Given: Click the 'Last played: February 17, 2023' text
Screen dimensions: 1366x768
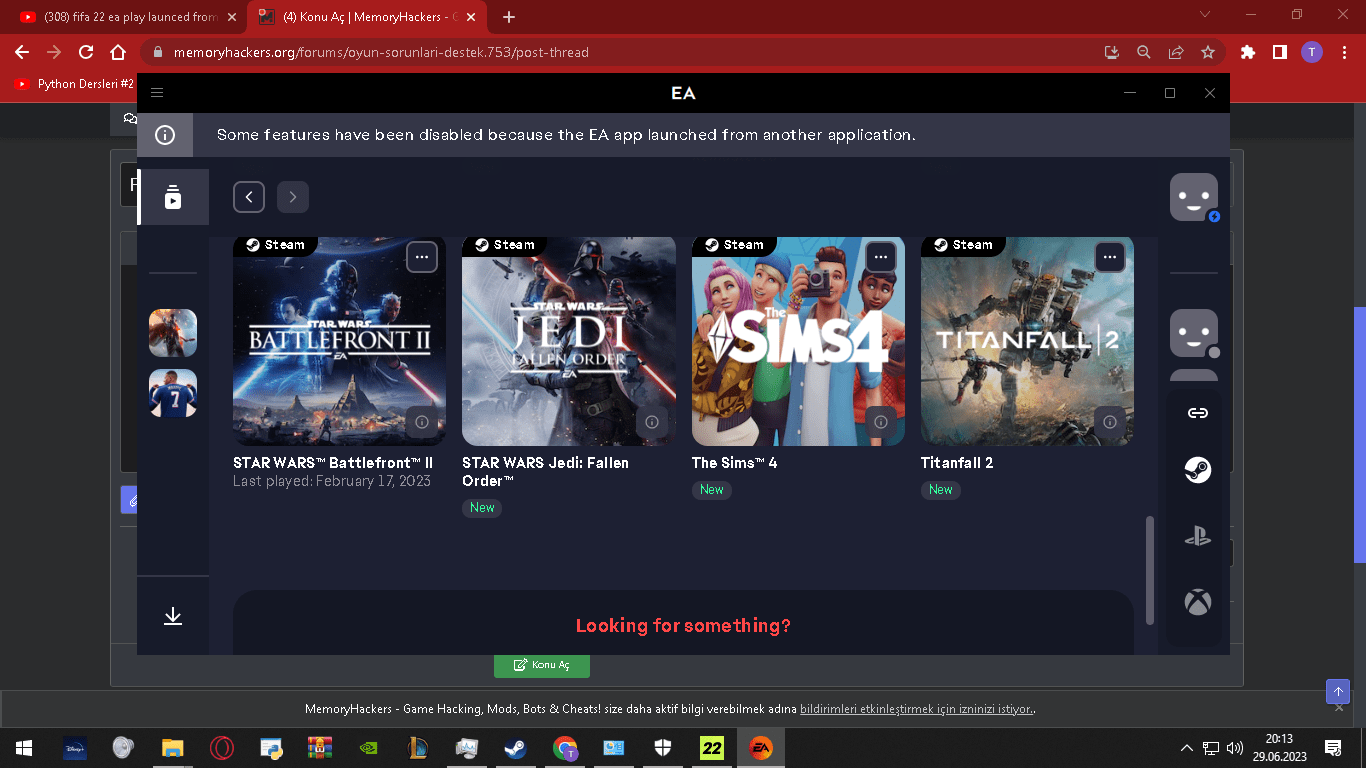Looking at the screenshot, I should tap(332, 481).
